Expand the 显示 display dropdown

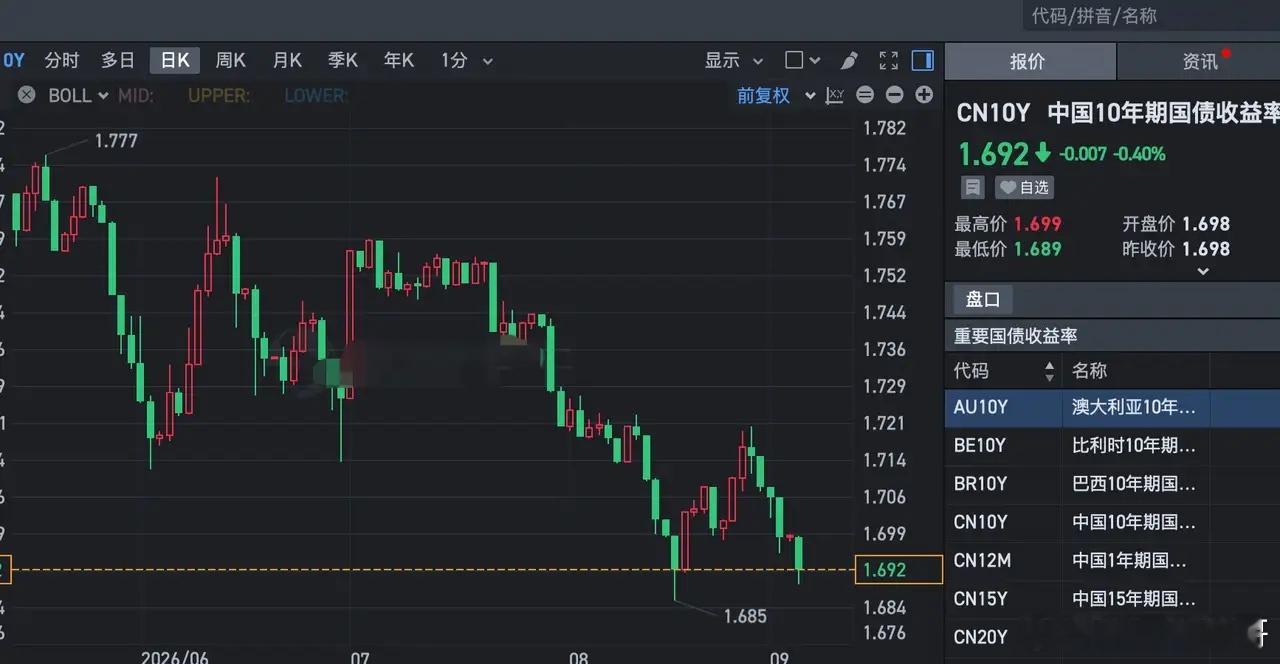pyautogui.click(x=734, y=61)
